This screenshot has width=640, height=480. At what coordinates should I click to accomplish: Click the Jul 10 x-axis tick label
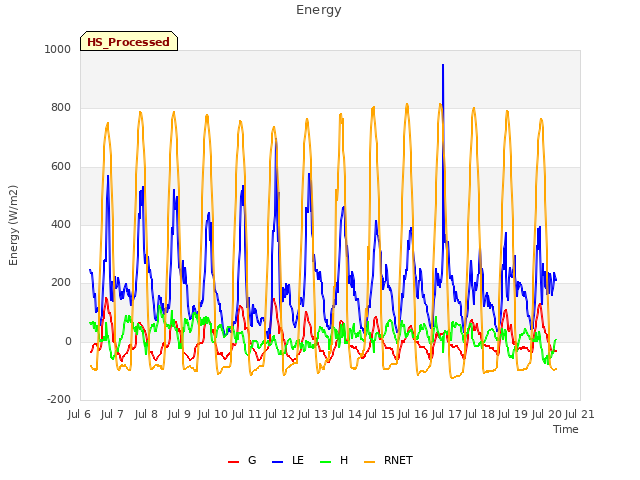[x=213, y=415]
